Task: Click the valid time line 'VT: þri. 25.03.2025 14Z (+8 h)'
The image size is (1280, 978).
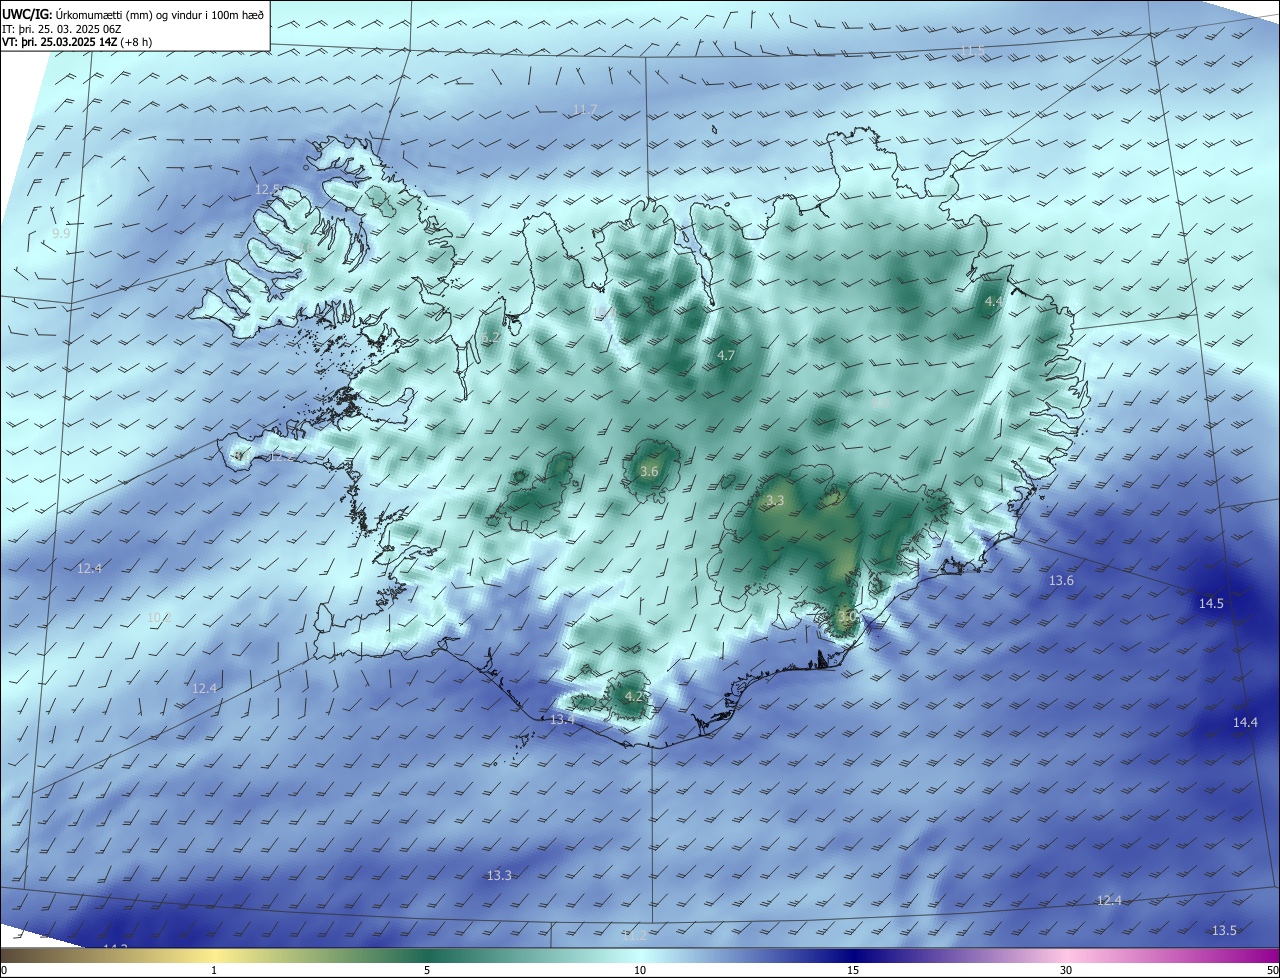Action: click(x=77, y=42)
